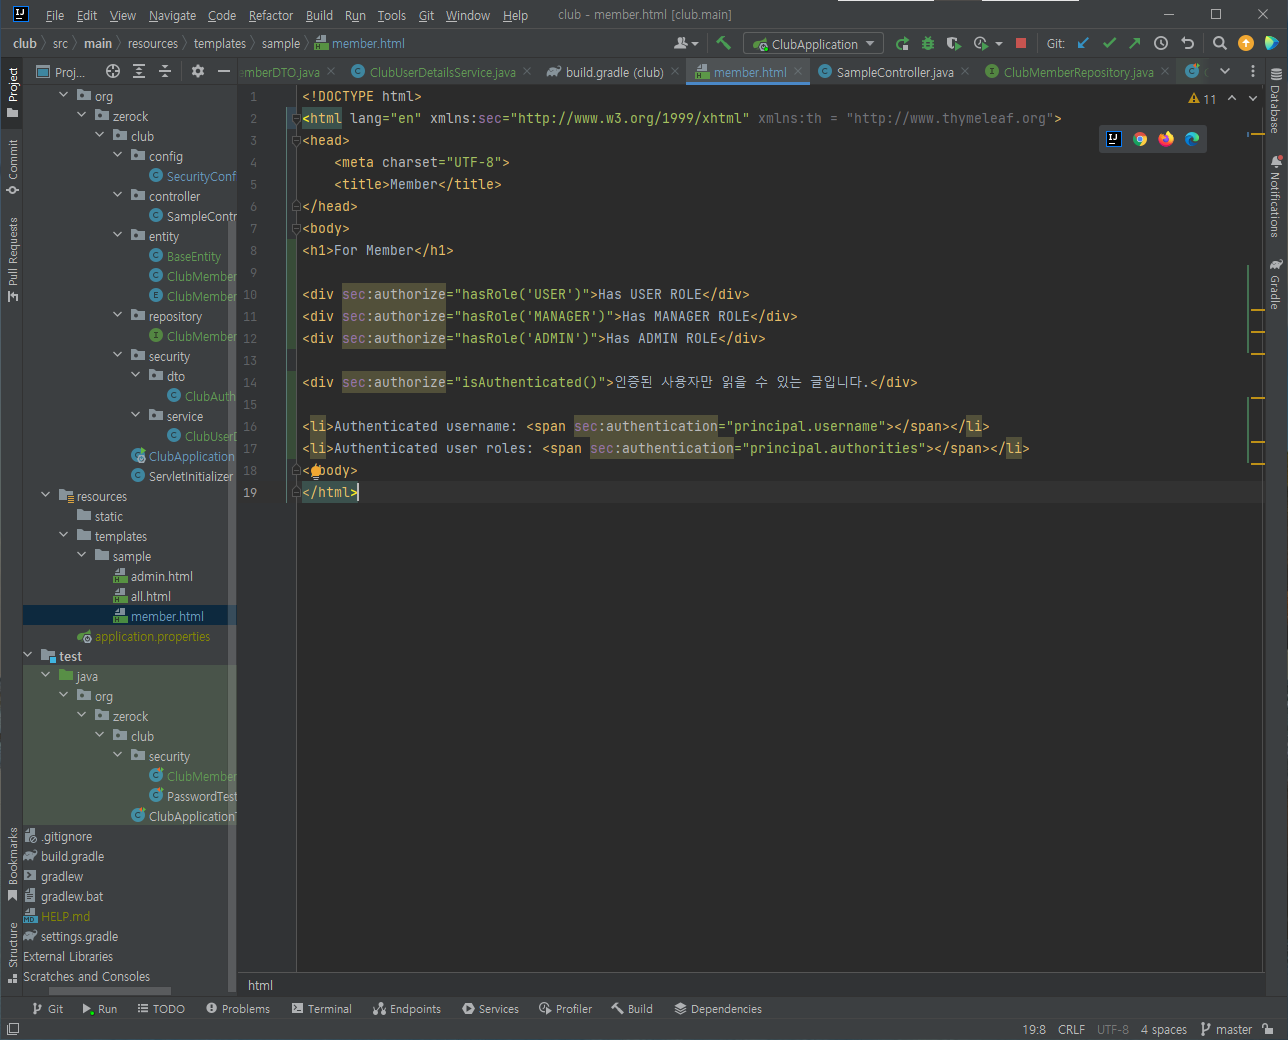The width and height of the screenshot is (1288, 1040).
Task: Open the Database side panel
Action: (x=1275, y=101)
